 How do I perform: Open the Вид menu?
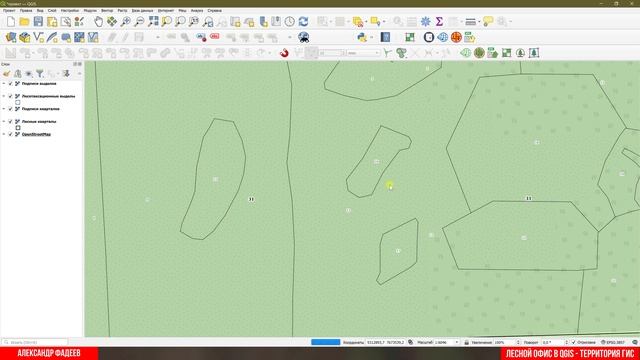point(40,11)
